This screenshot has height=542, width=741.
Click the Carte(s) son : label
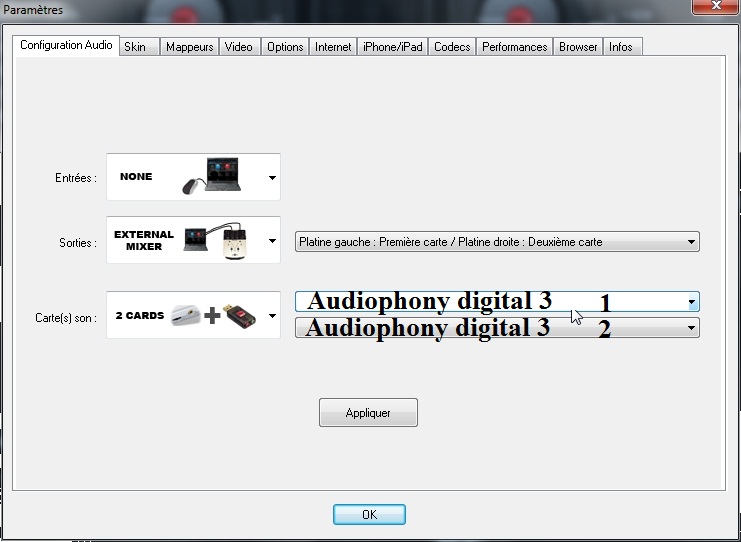pos(66,318)
